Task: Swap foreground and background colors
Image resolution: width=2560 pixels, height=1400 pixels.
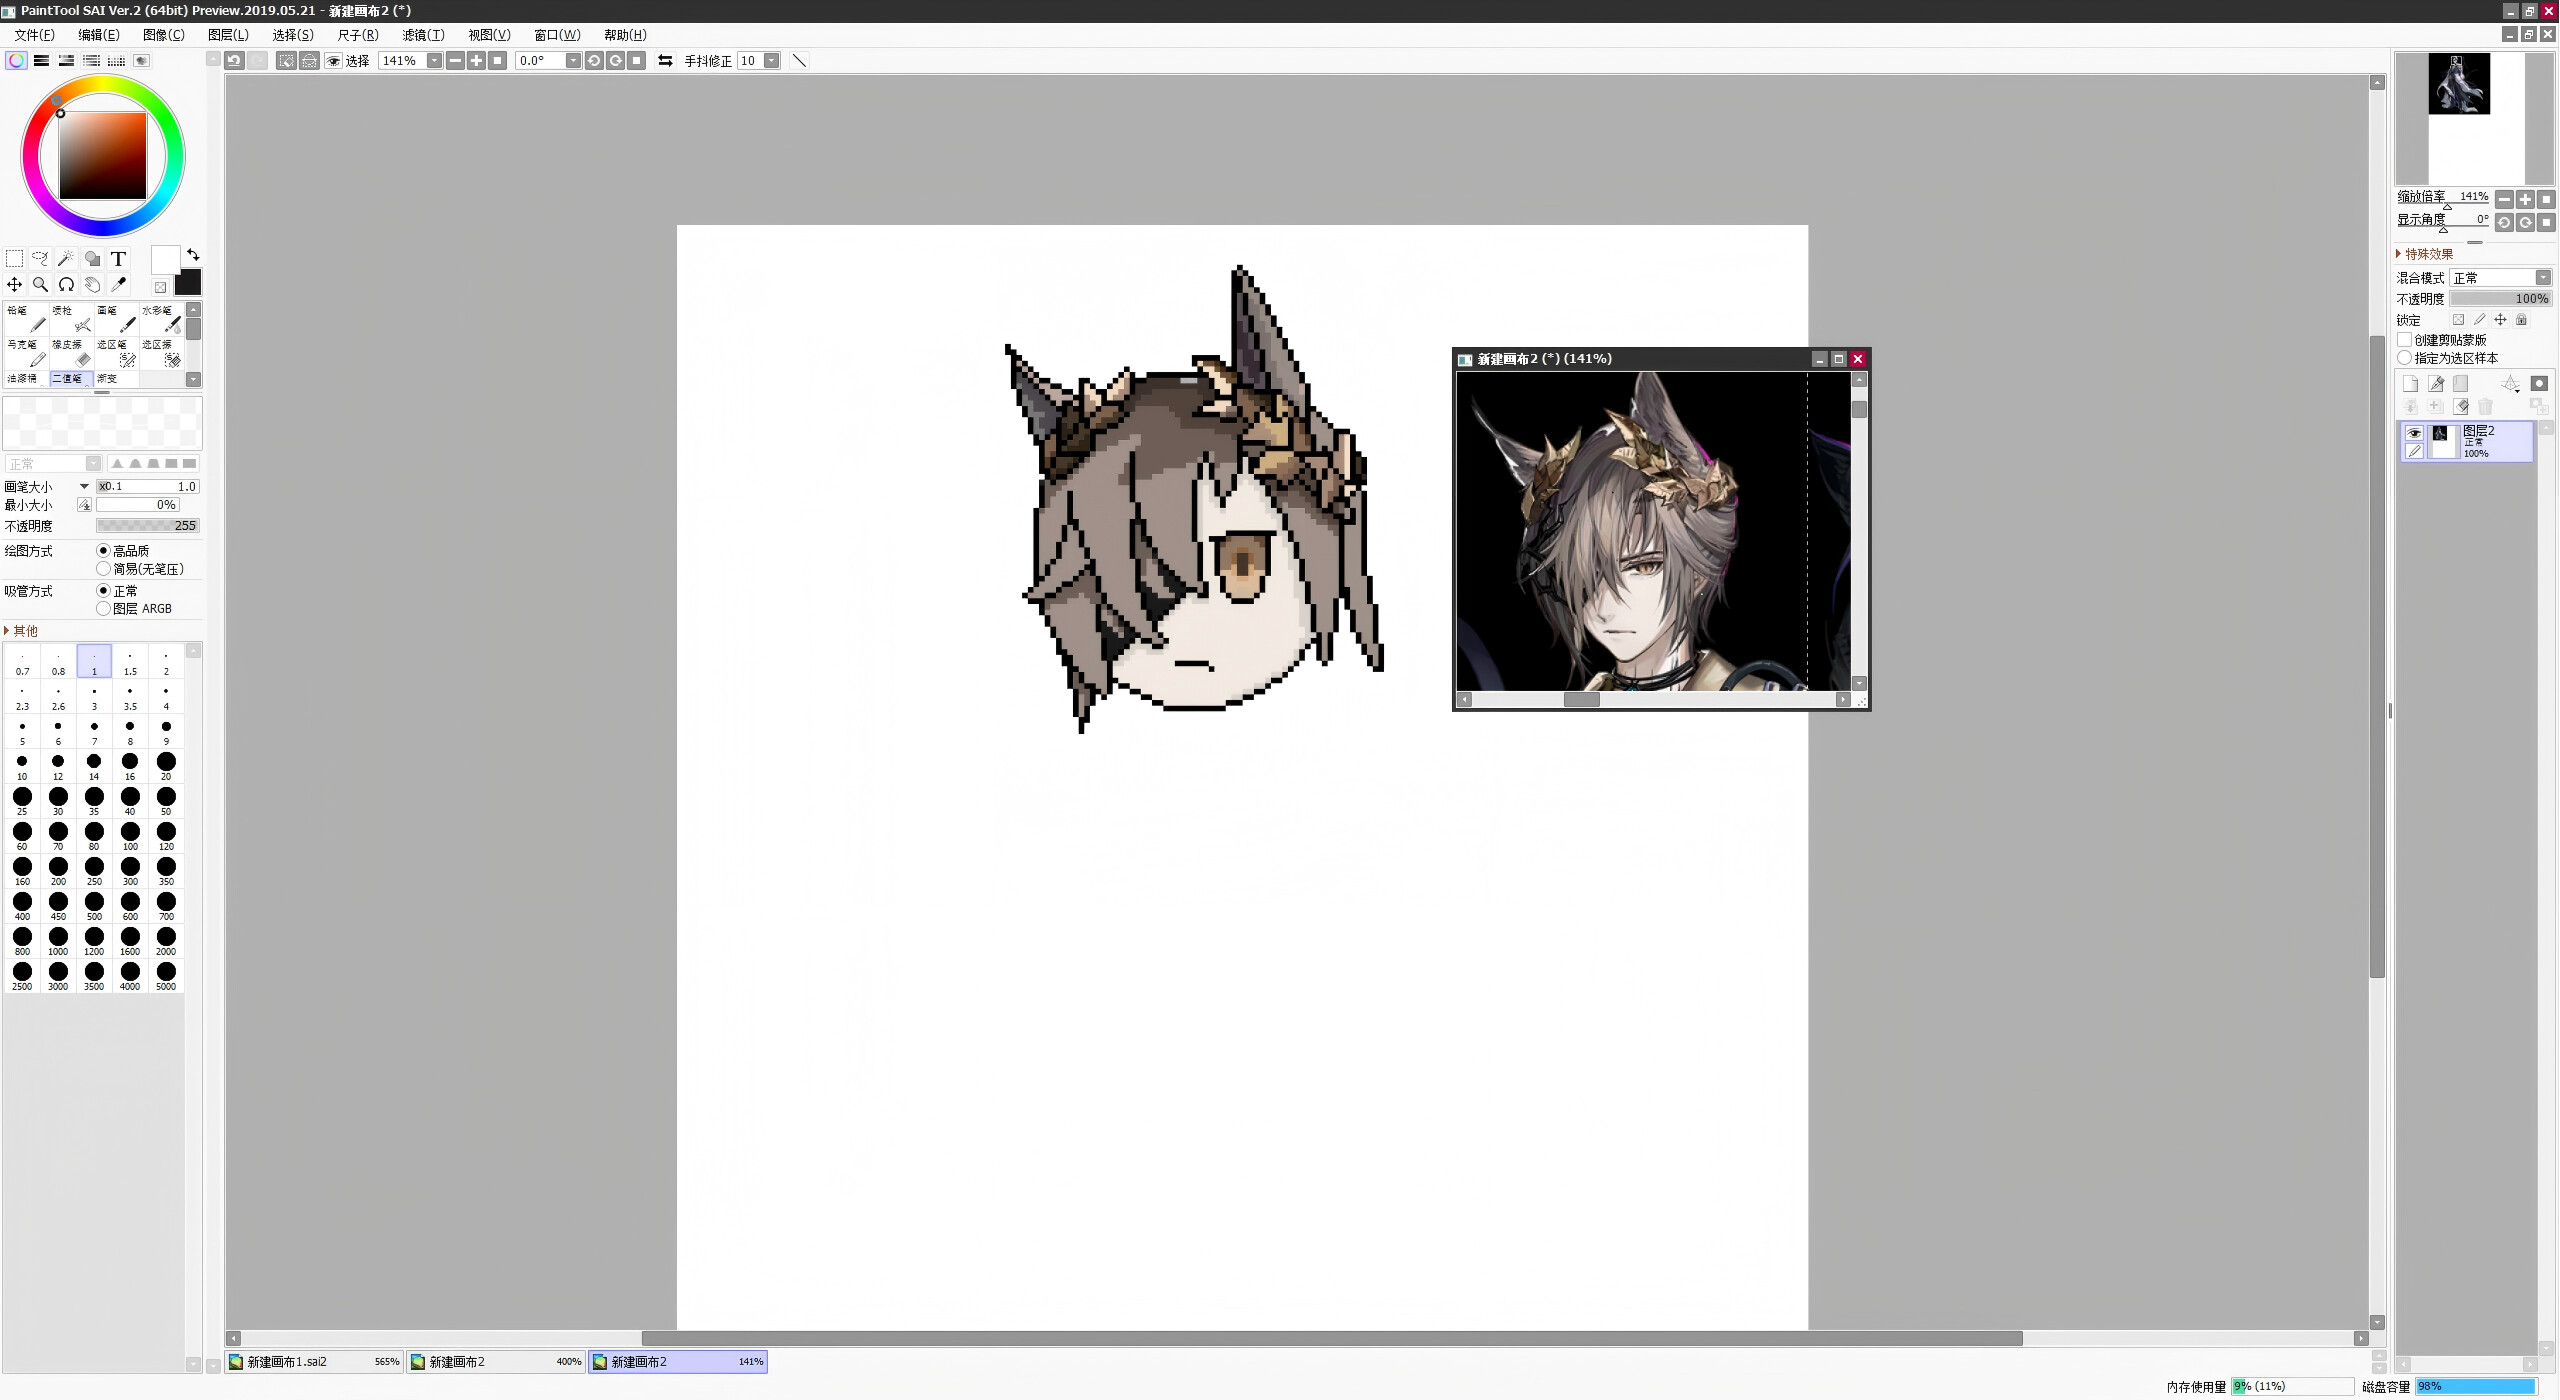Action: pyautogui.click(x=193, y=255)
